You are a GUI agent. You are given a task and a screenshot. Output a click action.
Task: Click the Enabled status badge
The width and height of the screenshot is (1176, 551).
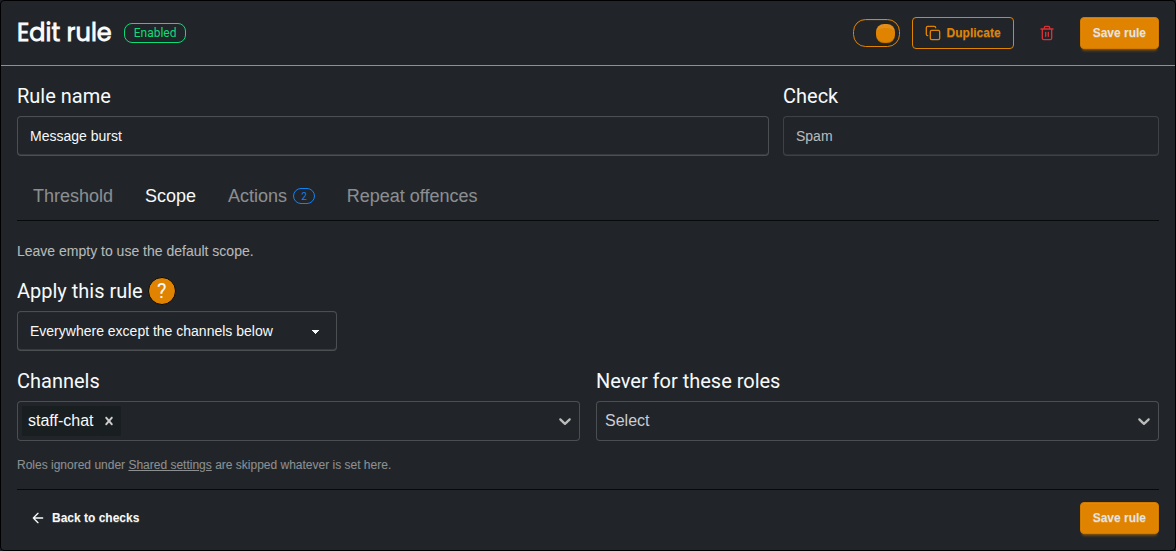tap(154, 33)
